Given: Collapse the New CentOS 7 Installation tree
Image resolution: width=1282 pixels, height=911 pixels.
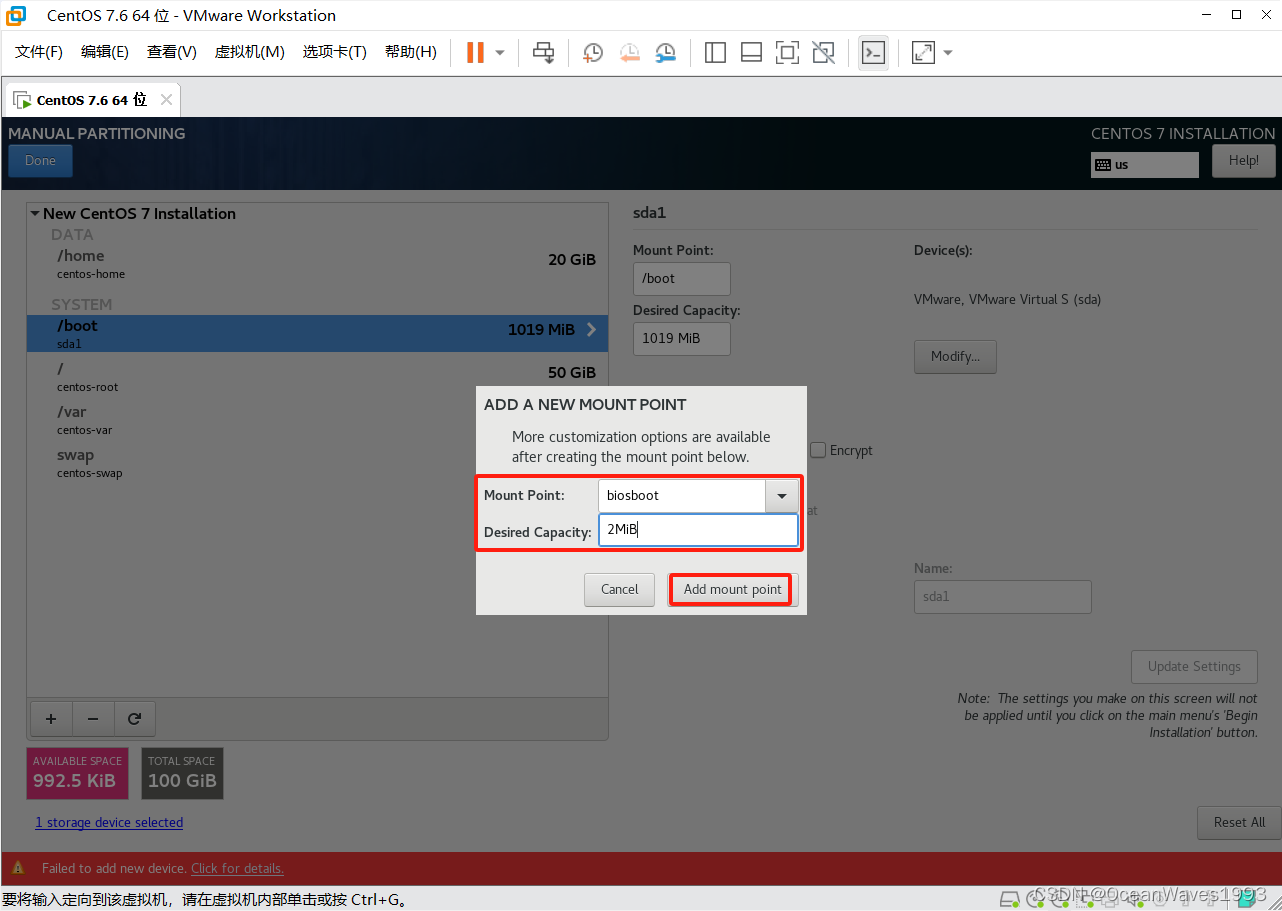Looking at the screenshot, I should [x=35, y=213].
